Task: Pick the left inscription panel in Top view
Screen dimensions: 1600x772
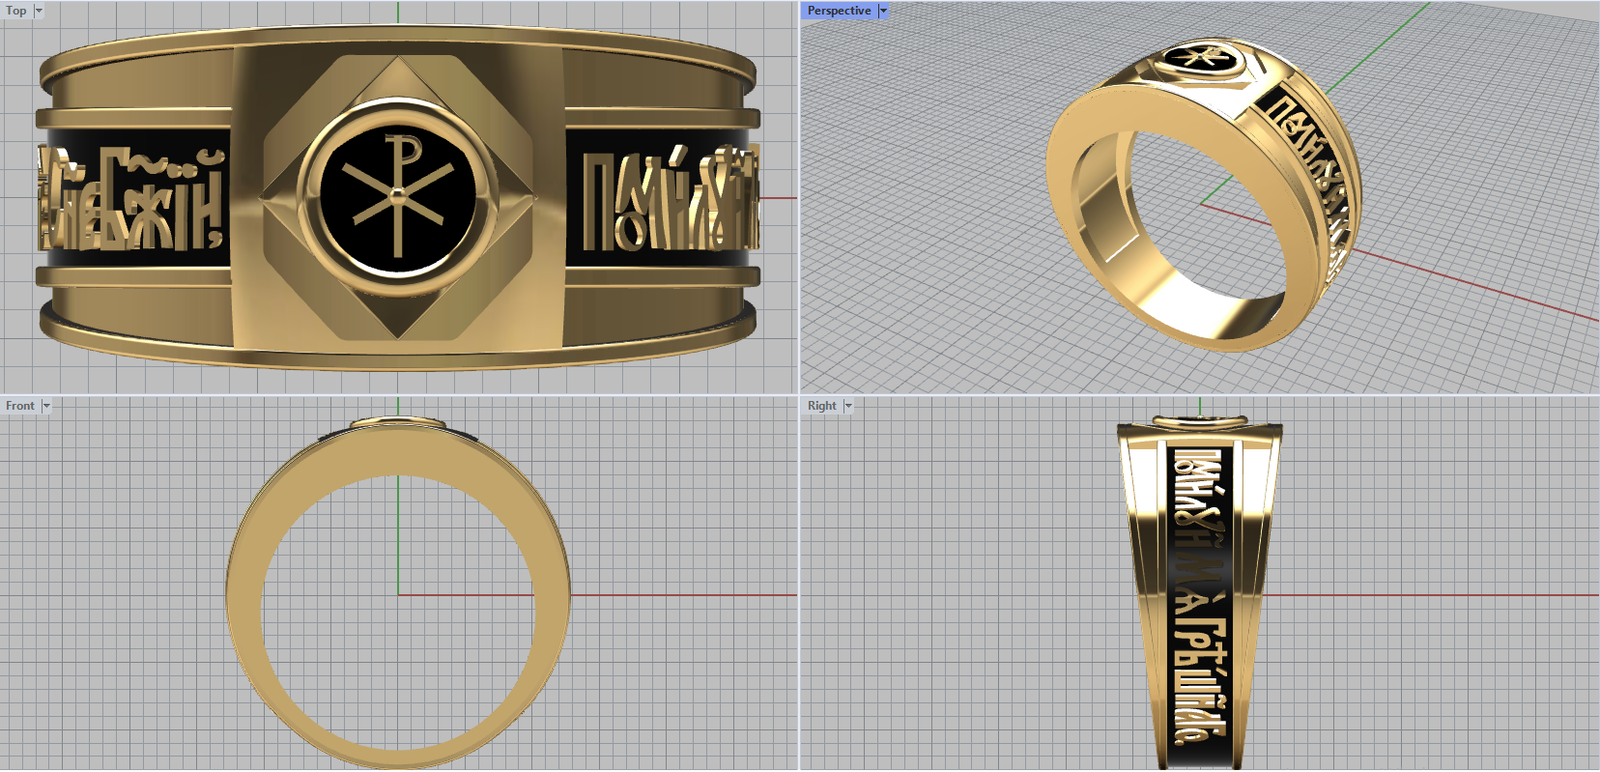Action: [x=132, y=198]
